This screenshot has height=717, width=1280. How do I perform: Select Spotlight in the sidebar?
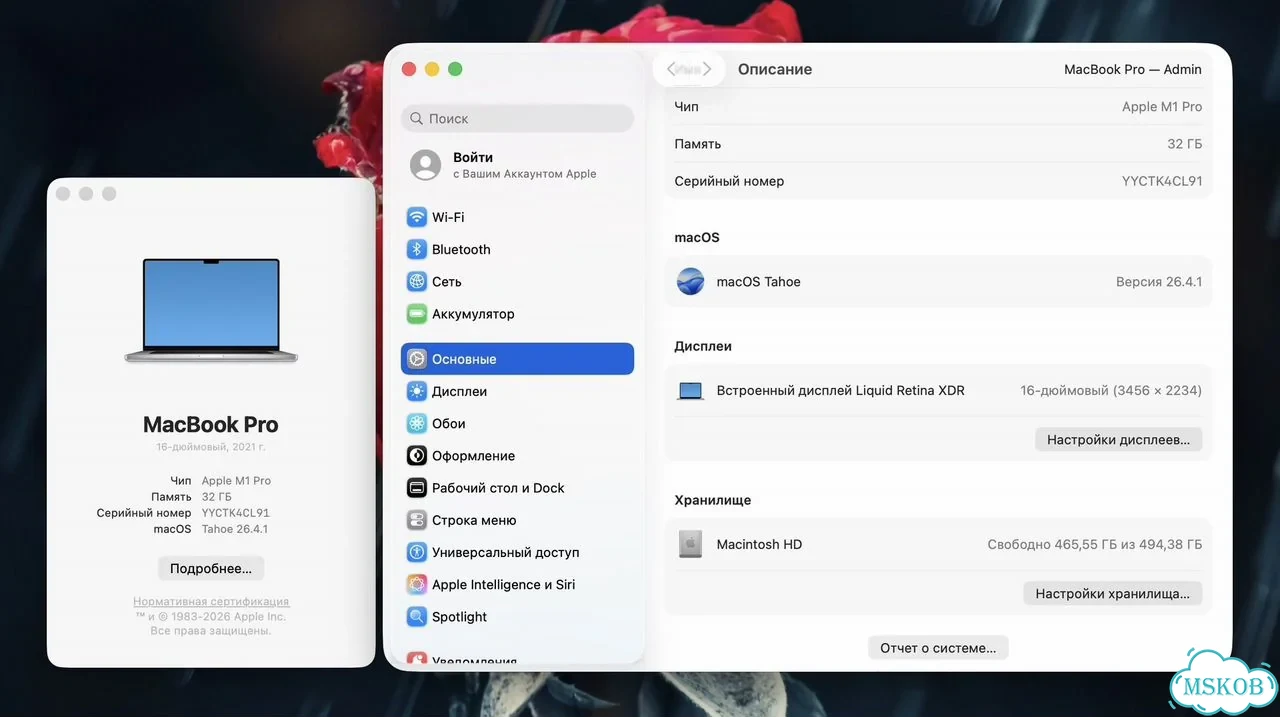tap(518, 617)
